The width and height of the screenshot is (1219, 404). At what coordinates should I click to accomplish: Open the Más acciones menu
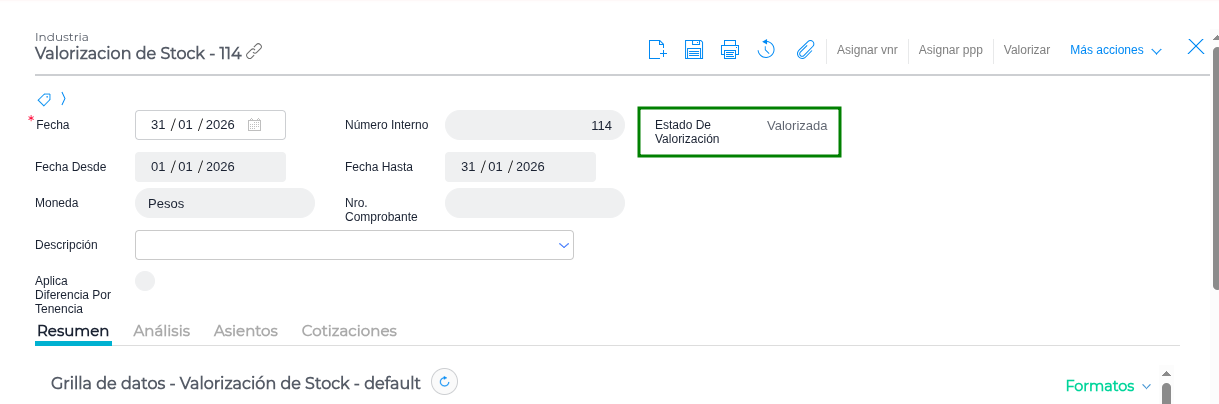1115,50
